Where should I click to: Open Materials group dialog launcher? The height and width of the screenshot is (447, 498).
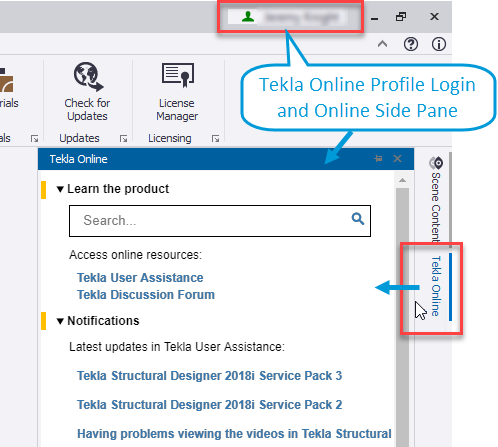click(x=34, y=138)
